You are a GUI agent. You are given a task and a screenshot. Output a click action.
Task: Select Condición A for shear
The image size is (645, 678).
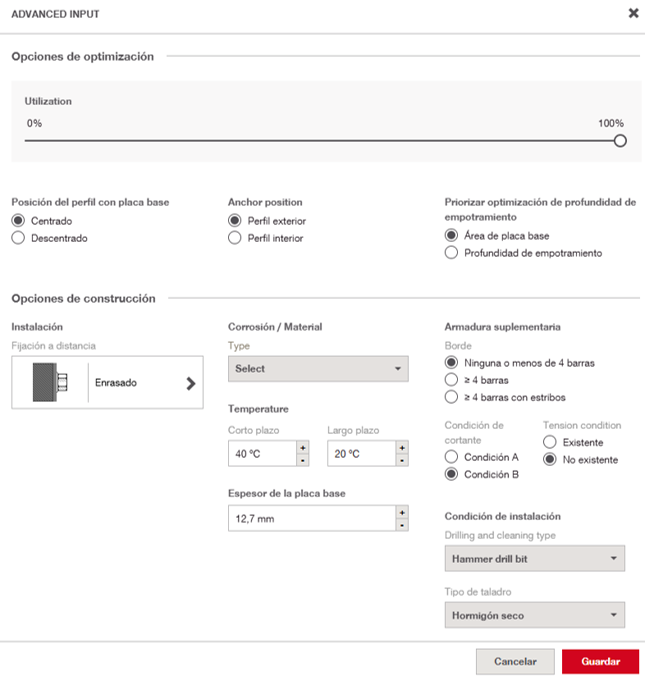pos(451,457)
